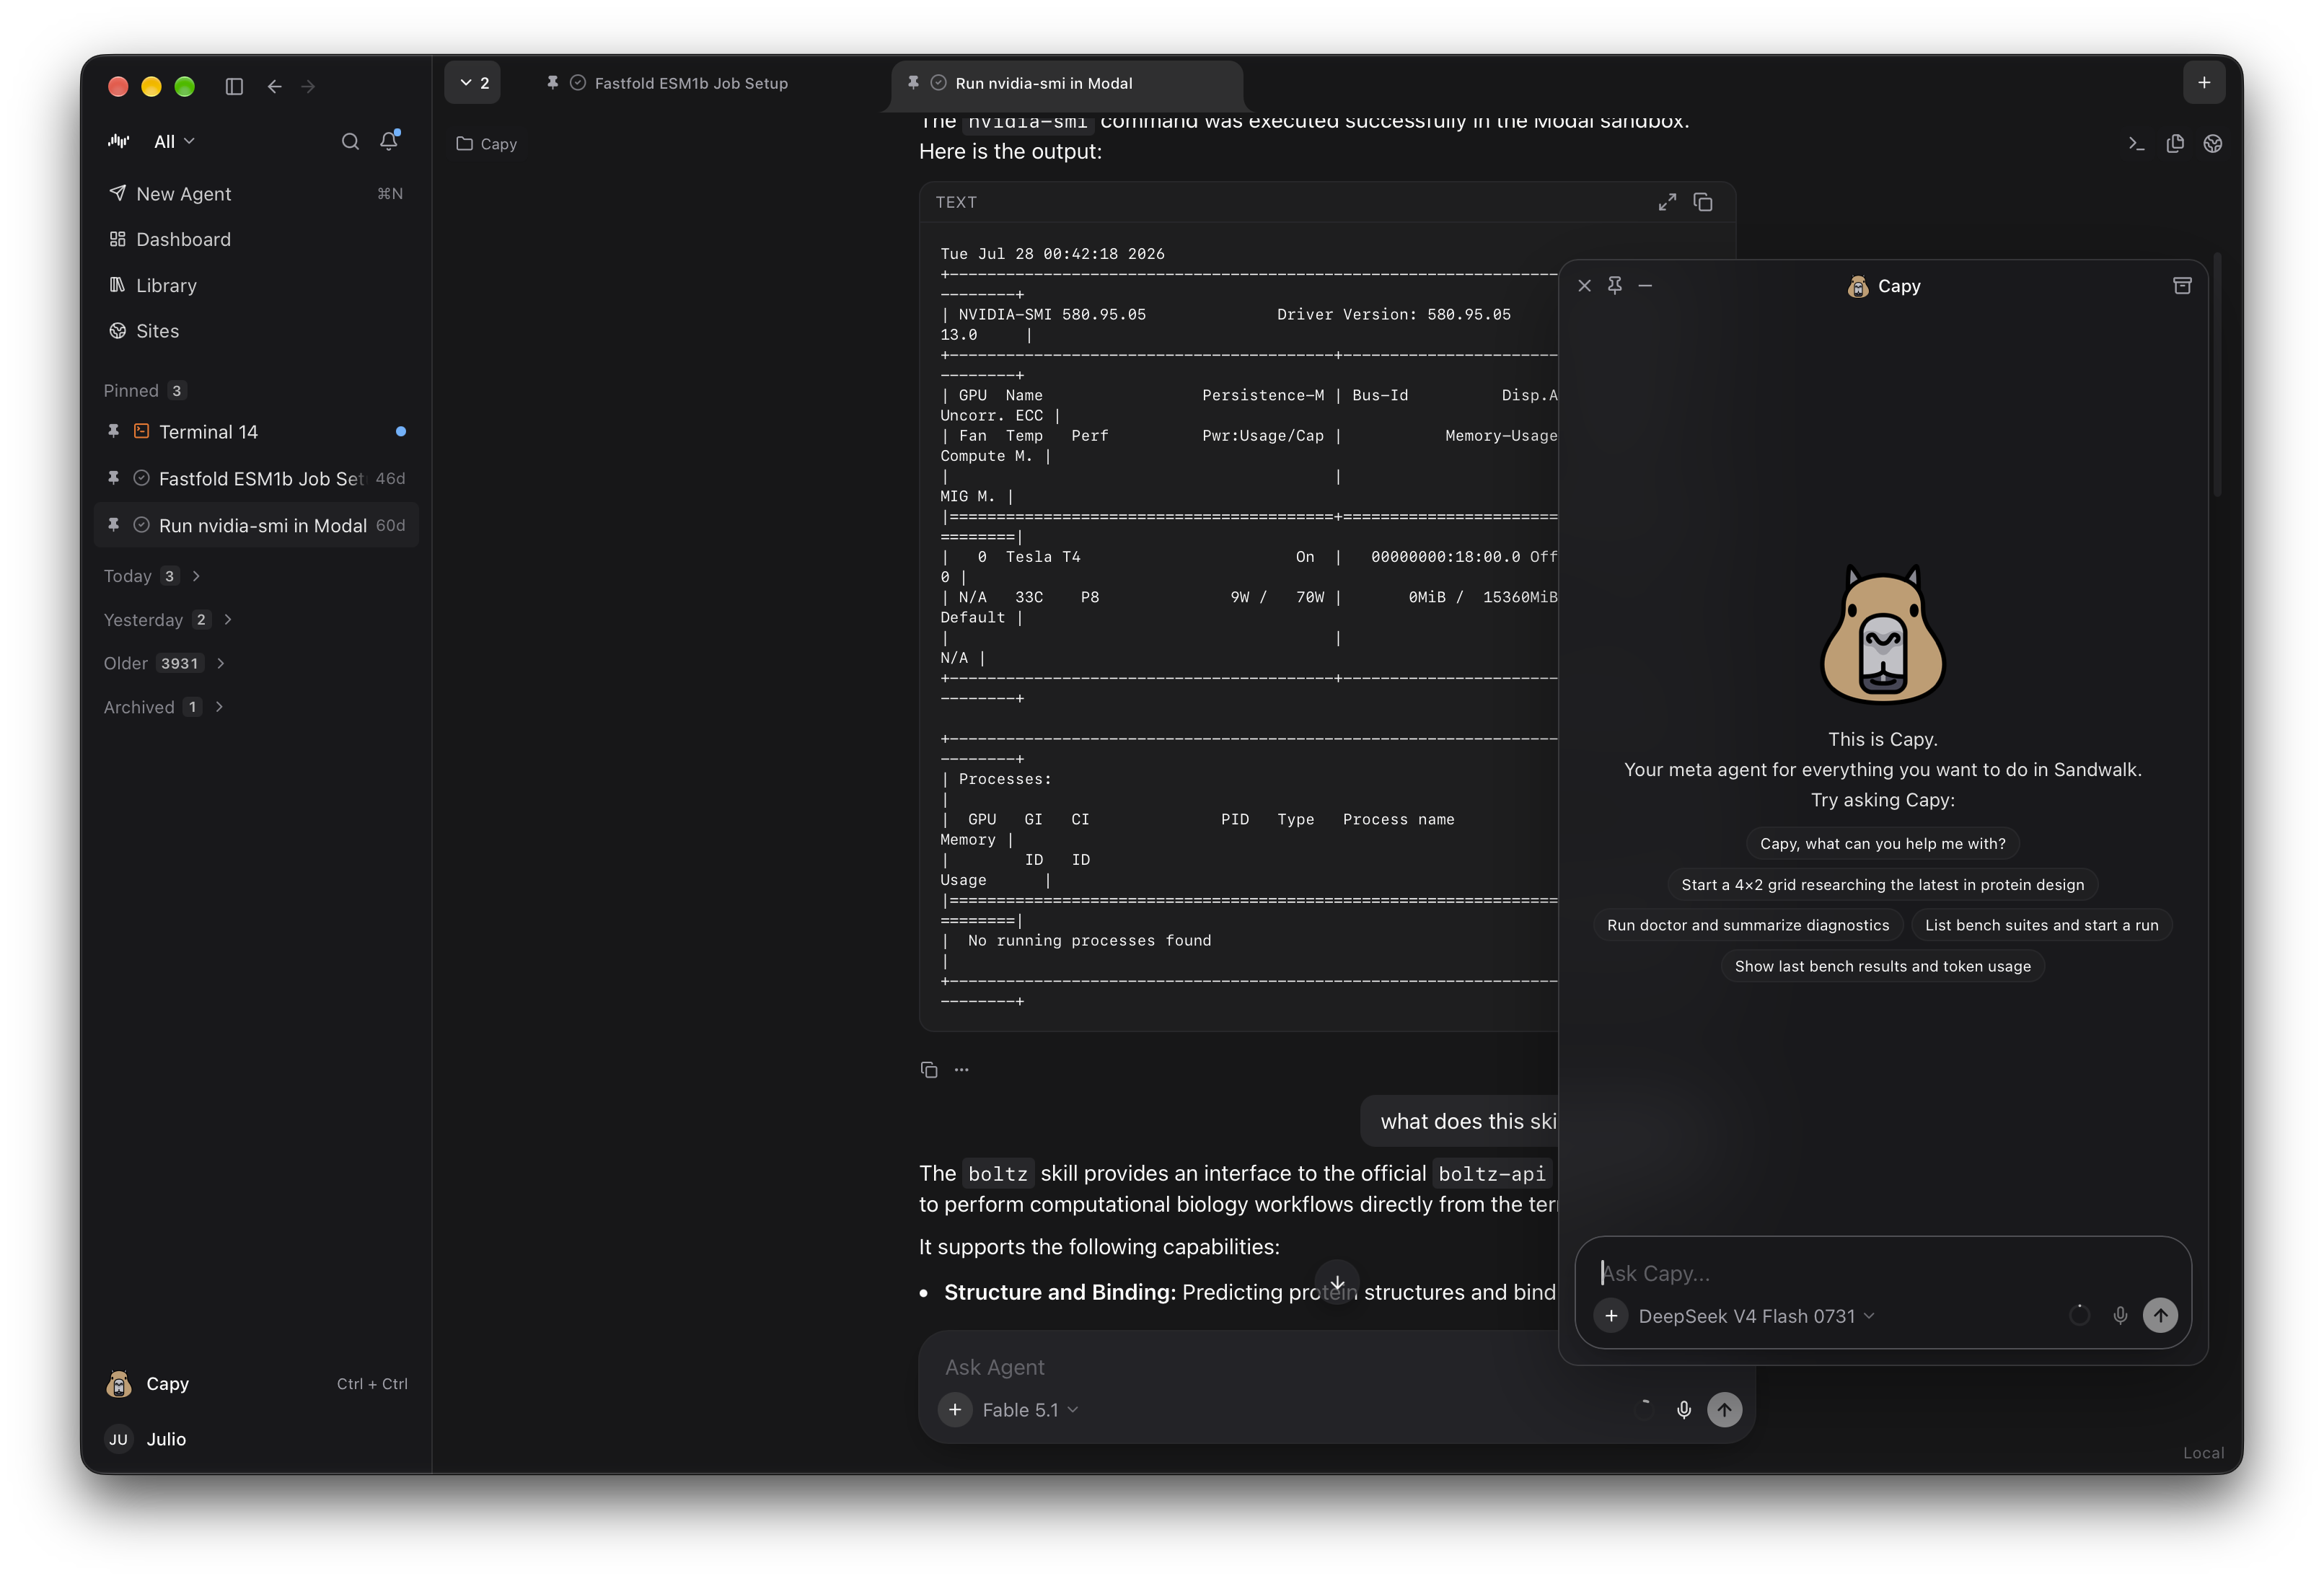Open the Sites page
Screen dimensions: 2324x1581
256,331
